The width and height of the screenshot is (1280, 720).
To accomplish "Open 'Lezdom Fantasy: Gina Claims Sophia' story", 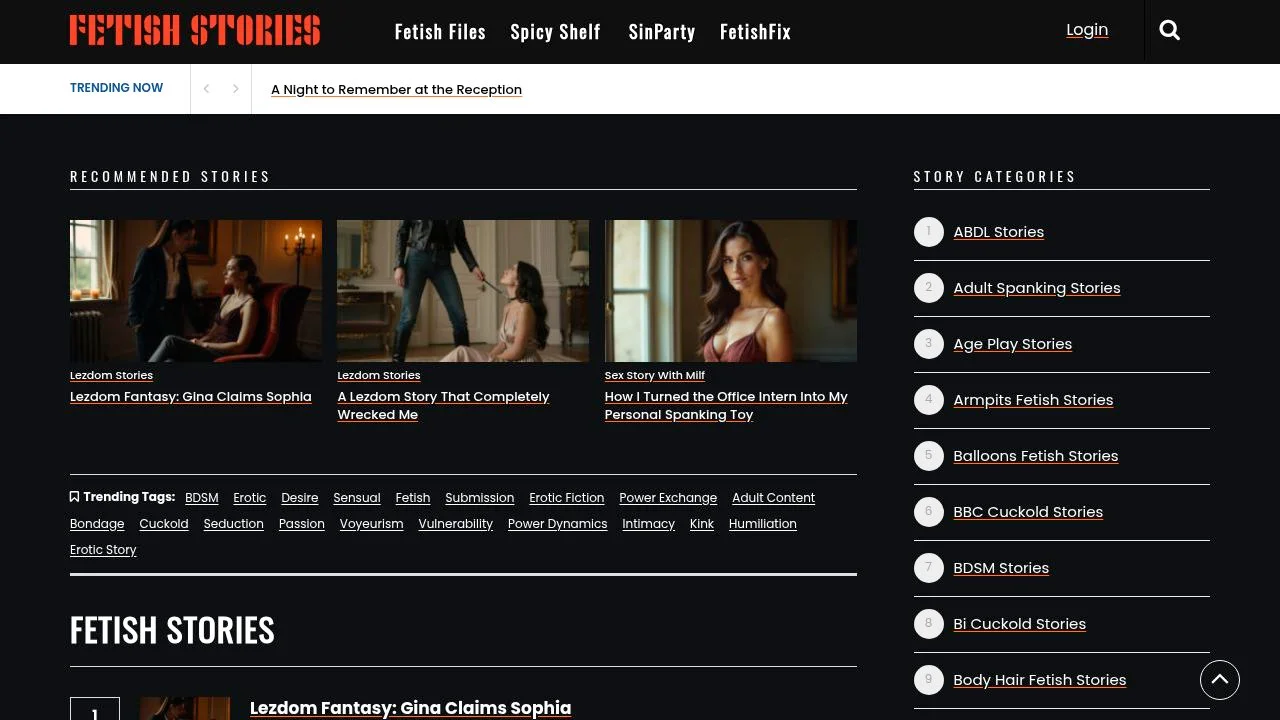I will point(190,396).
